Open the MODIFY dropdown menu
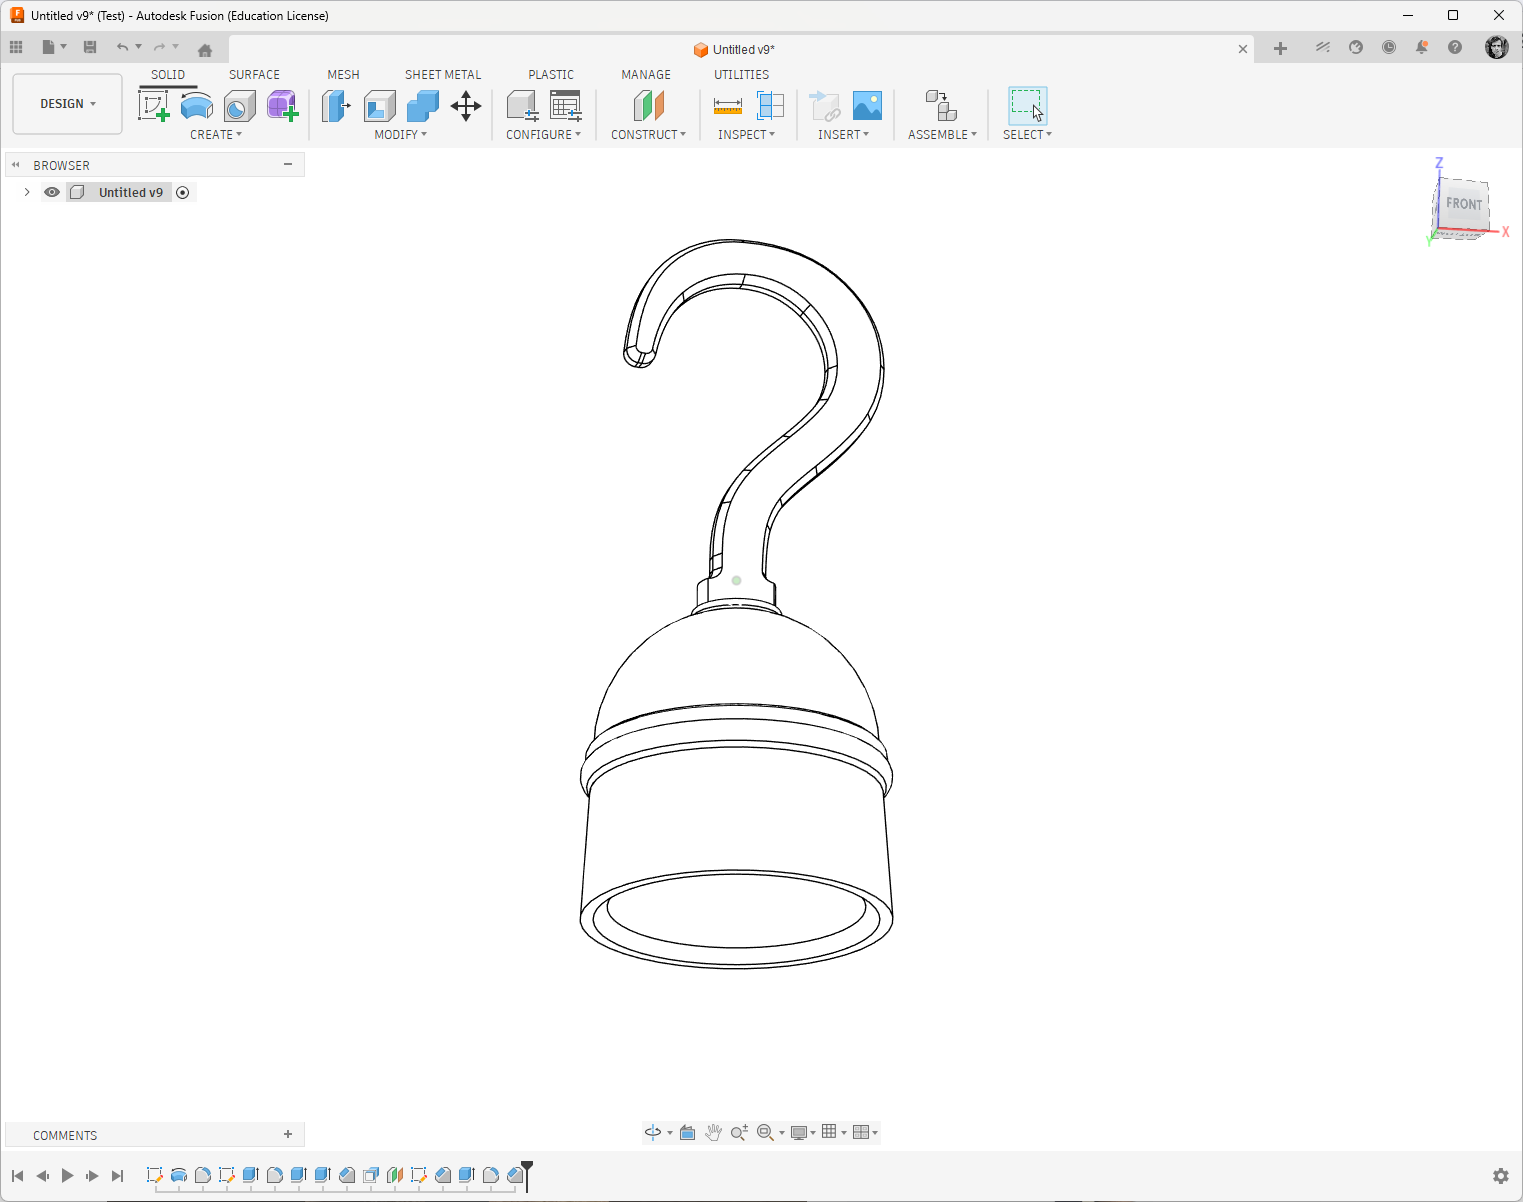Screen dimensions: 1523x1202 point(401,134)
